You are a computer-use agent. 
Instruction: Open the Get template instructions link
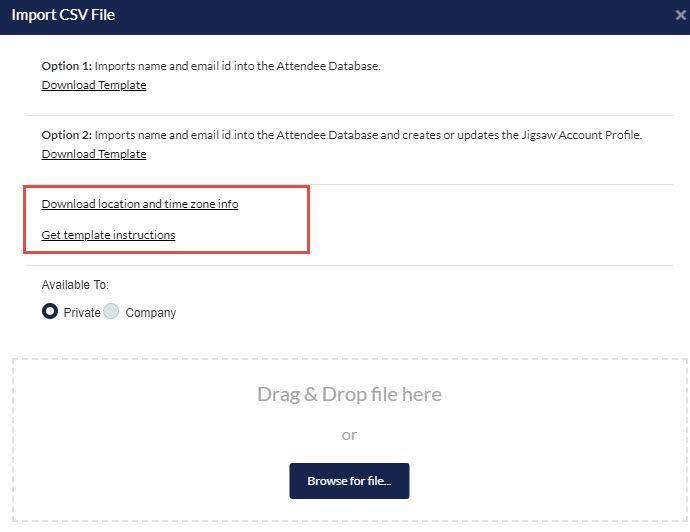(108, 235)
